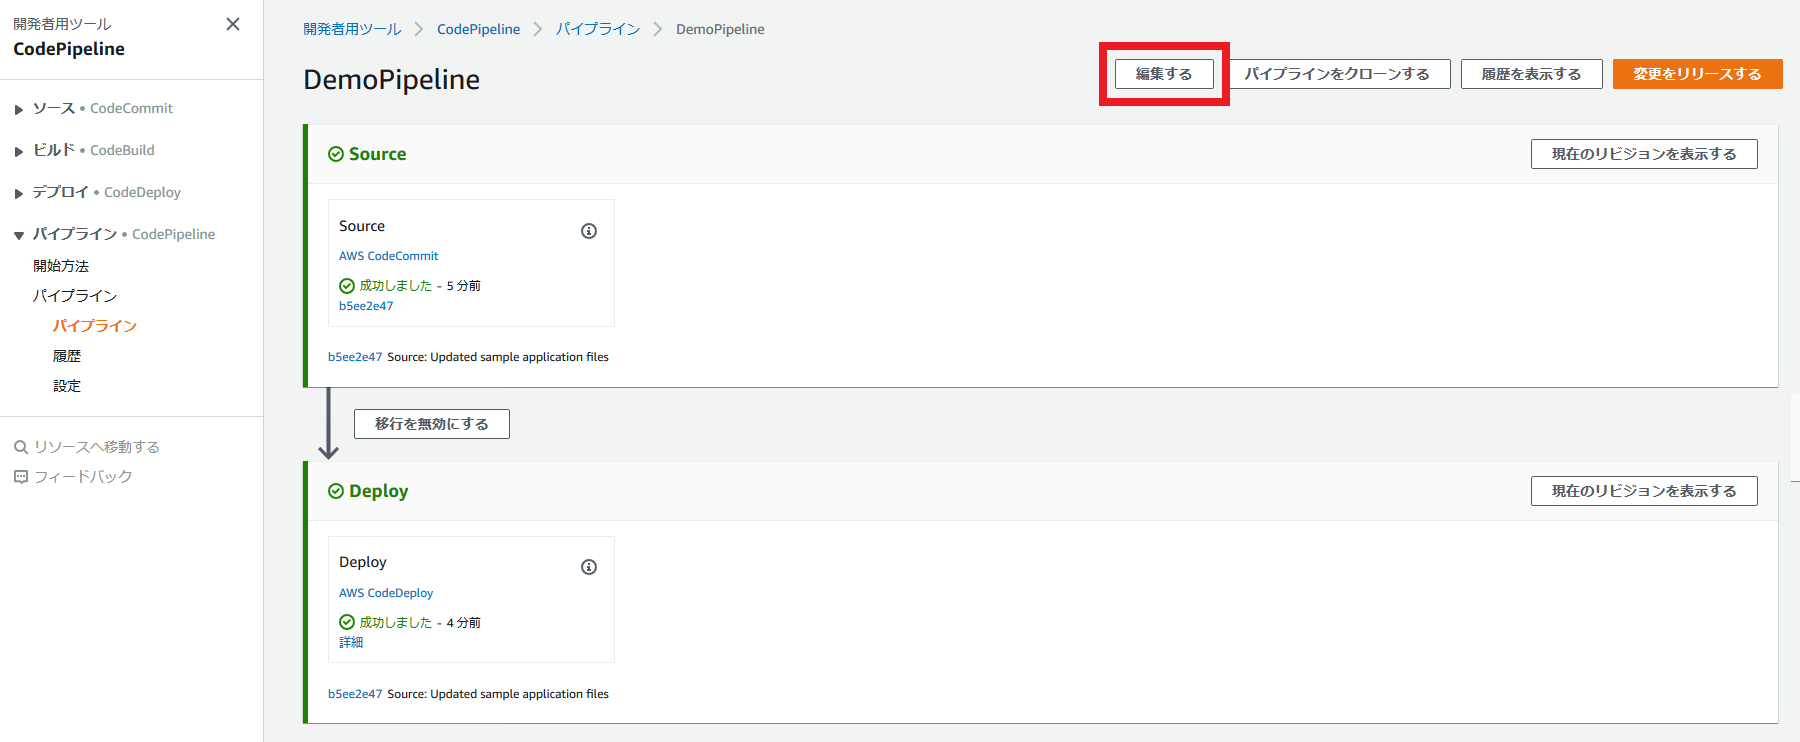Open AWS CodeCommit provider link
Screen dimensions: 1800x742
click(388, 256)
